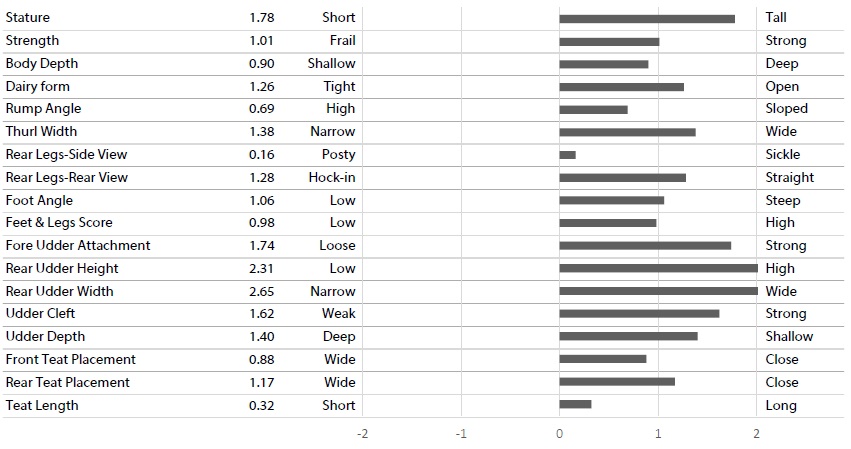
Task: Select the Rear Udder Width bar
Action: click(658, 291)
